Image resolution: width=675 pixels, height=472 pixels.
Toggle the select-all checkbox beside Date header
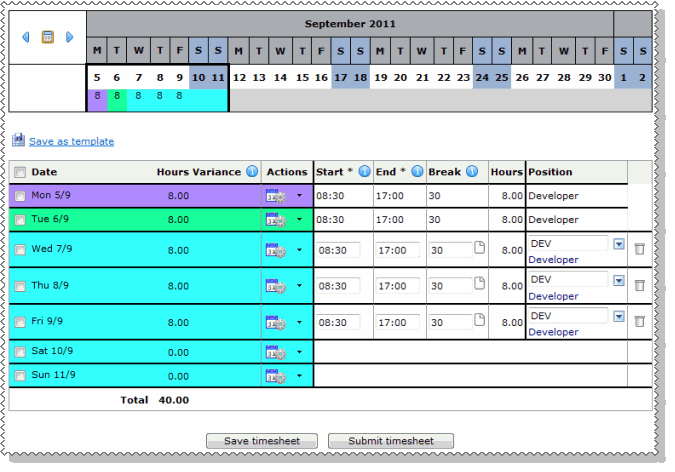(20, 172)
